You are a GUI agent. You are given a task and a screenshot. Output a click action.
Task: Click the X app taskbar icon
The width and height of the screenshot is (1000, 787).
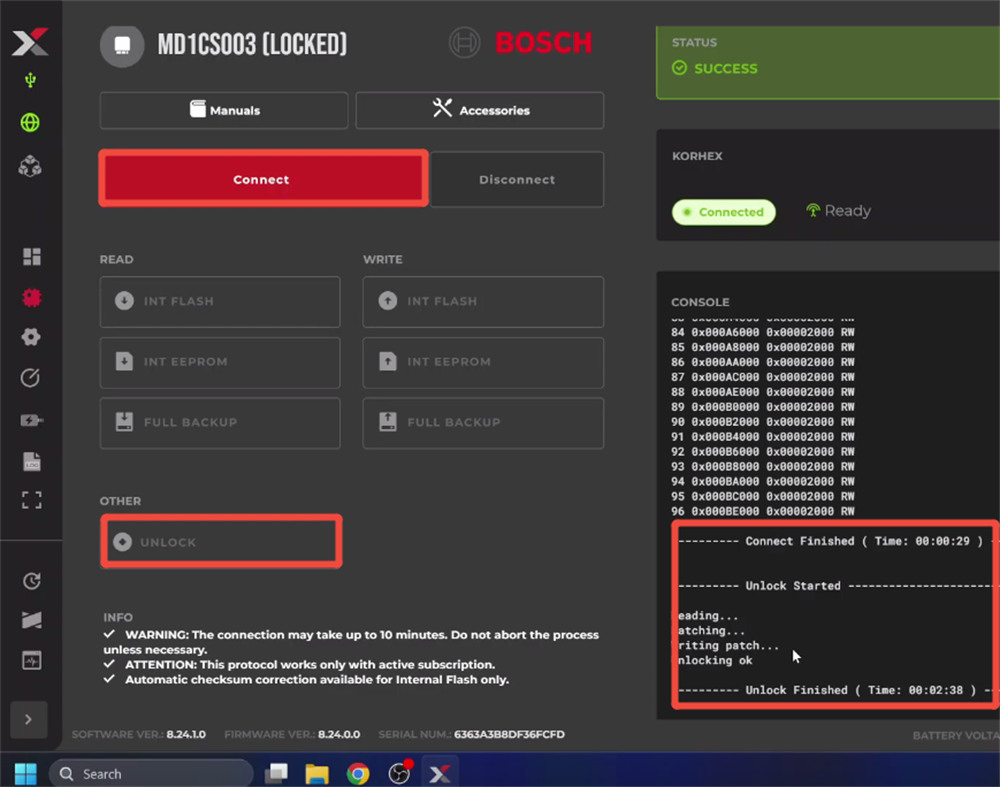point(440,774)
